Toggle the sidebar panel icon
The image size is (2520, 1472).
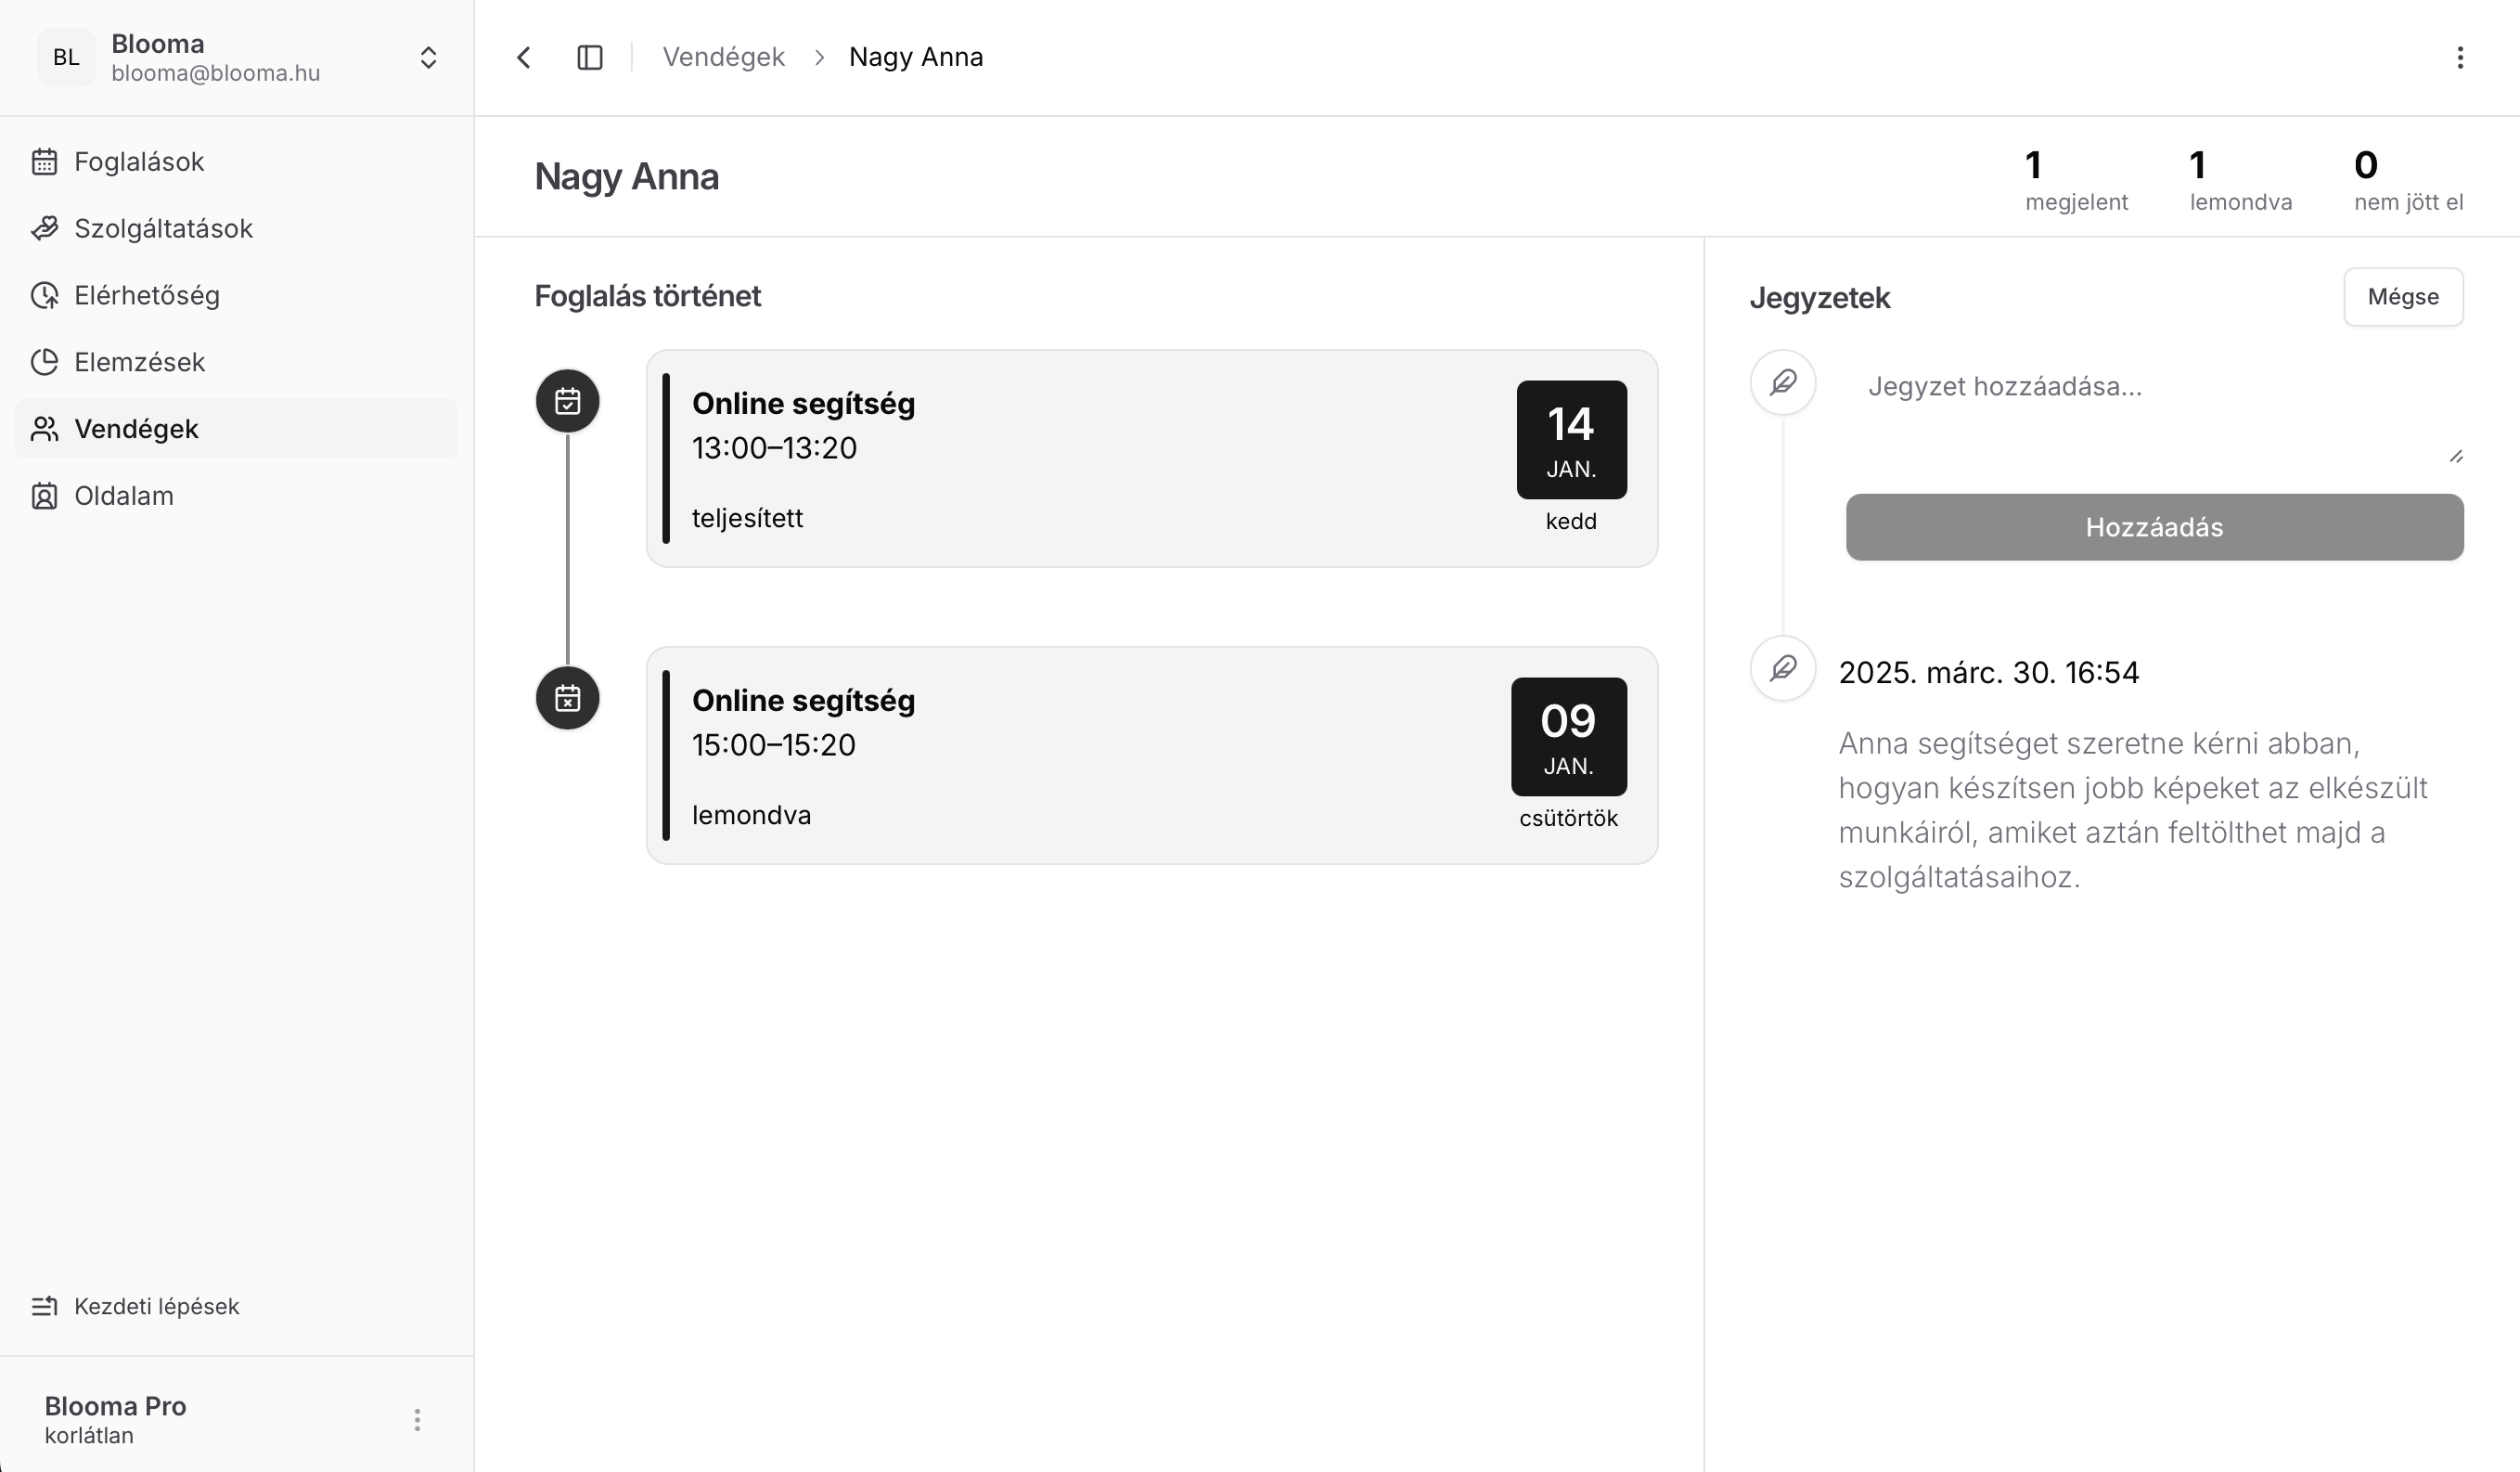click(590, 58)
